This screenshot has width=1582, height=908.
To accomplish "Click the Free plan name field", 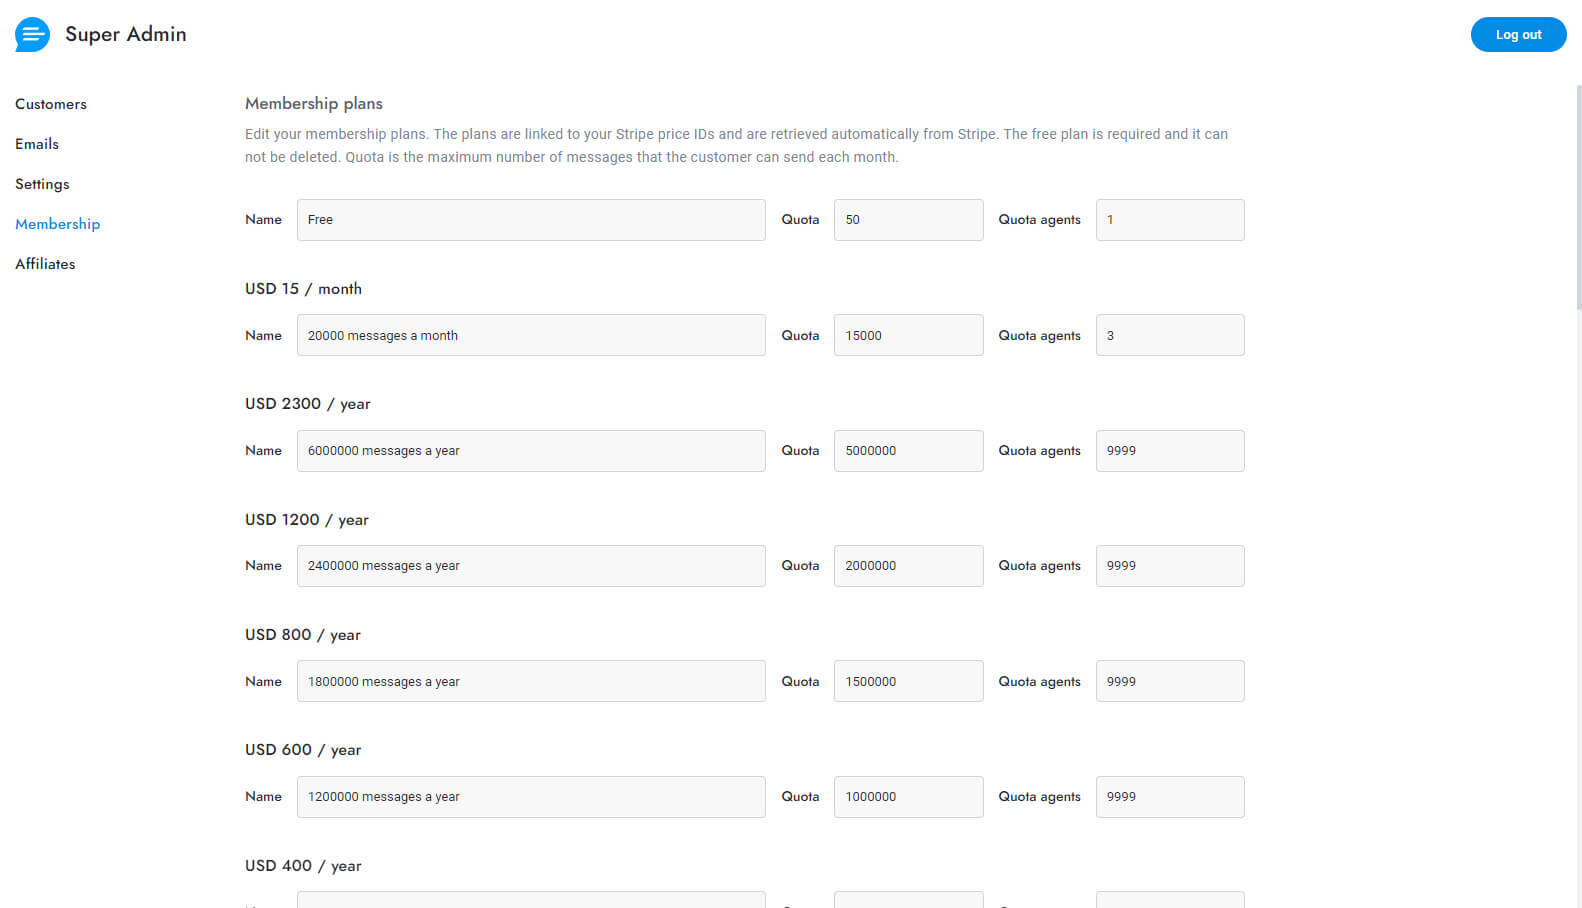I will coord(530,220).
